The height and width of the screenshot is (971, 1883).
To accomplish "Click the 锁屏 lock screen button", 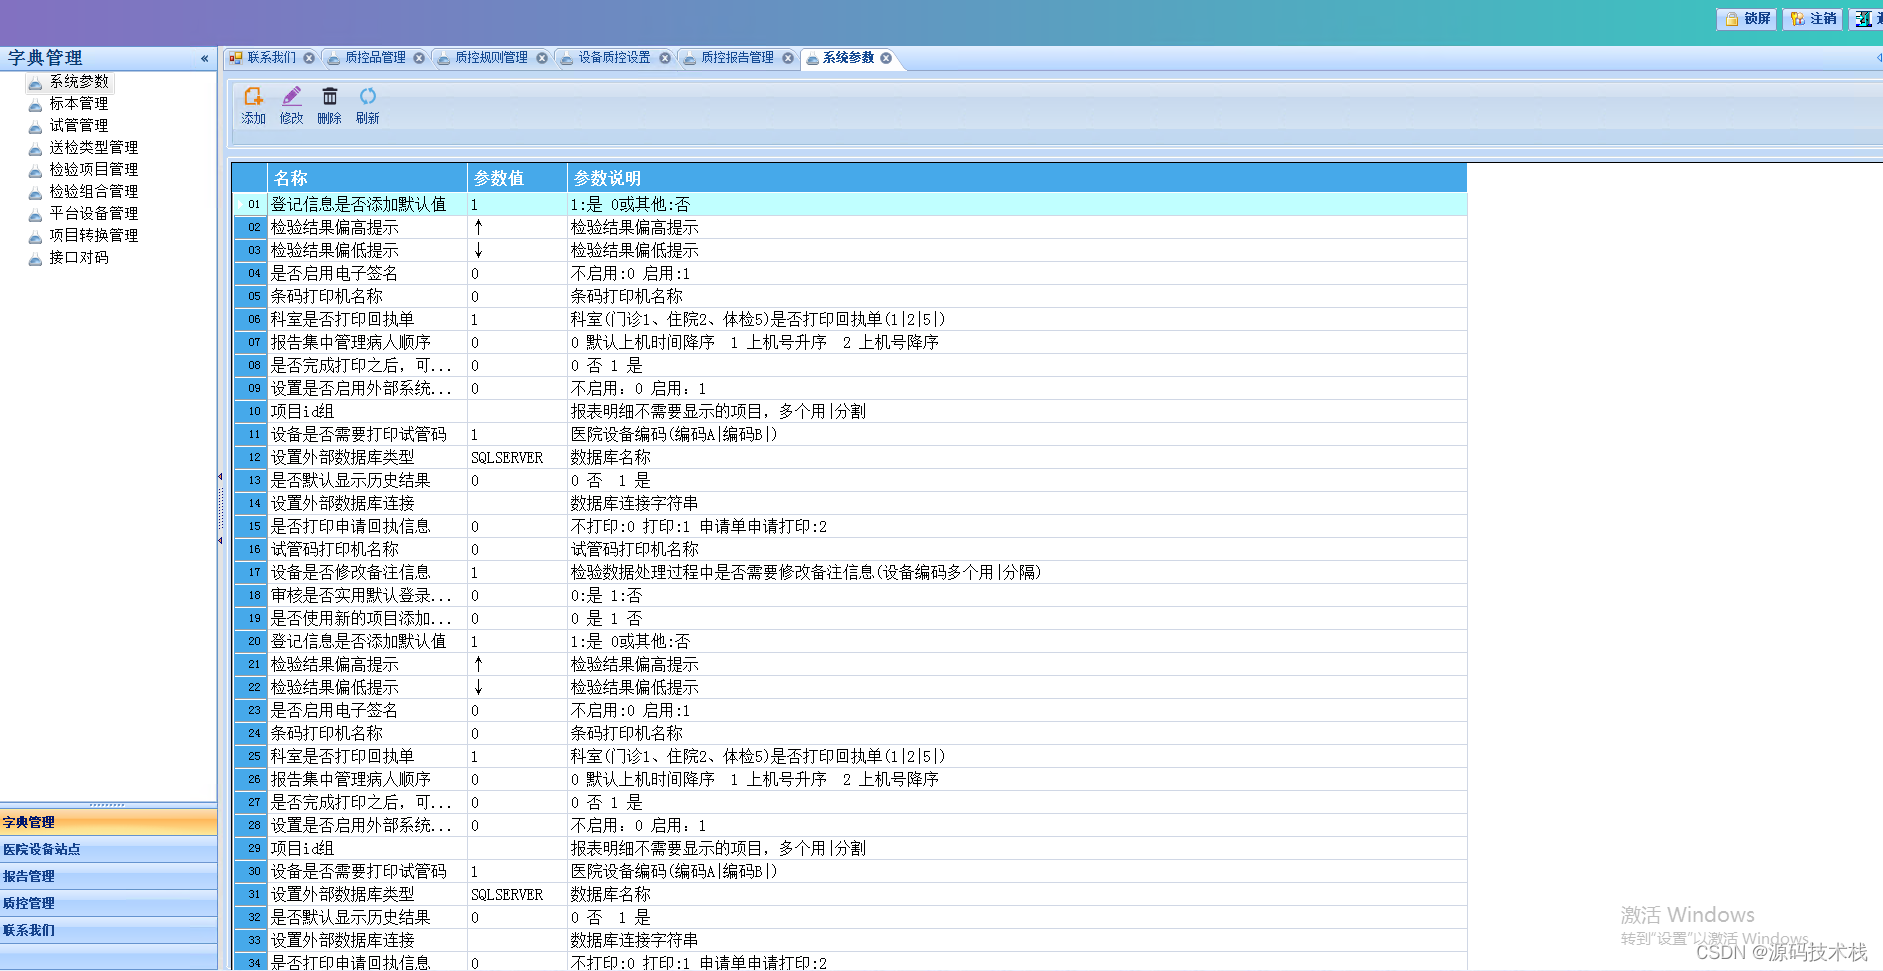I will [1746, 19].
